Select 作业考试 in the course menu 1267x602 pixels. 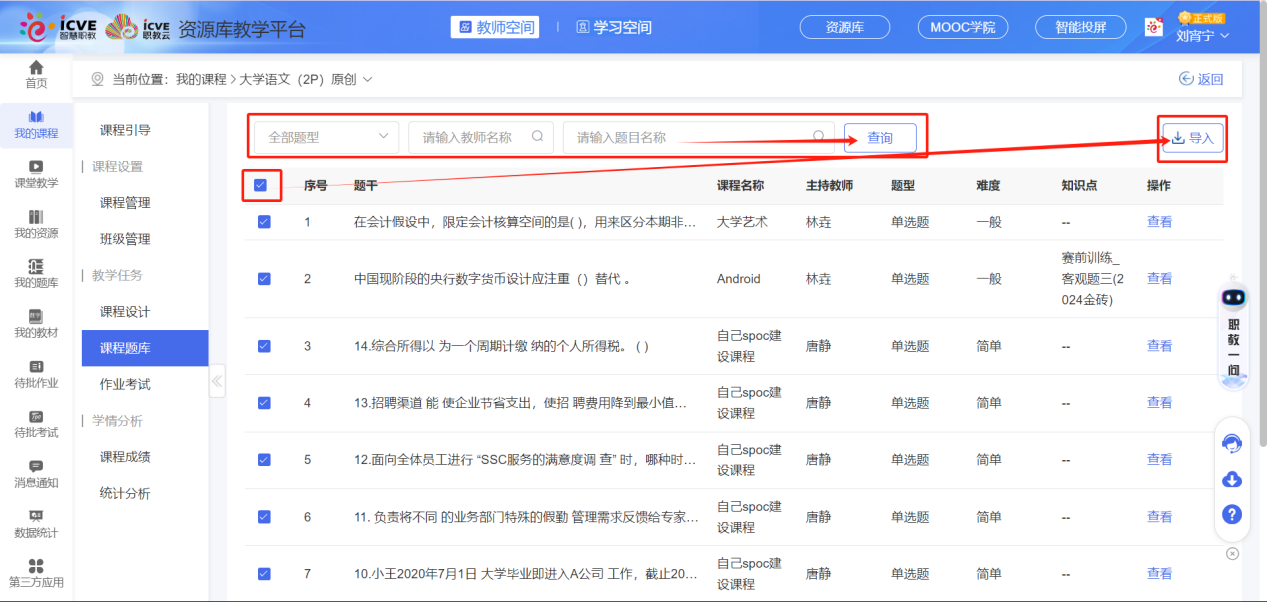tap(126, 384)
